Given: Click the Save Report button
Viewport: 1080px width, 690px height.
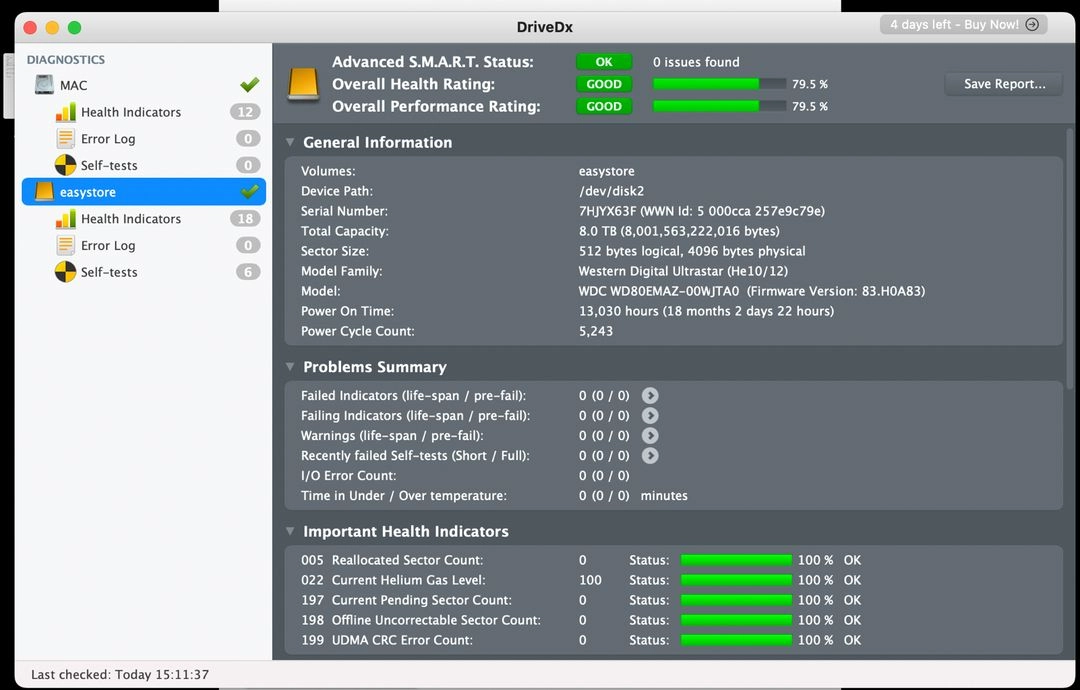Looking at the screenshot, I should 1004,84.
